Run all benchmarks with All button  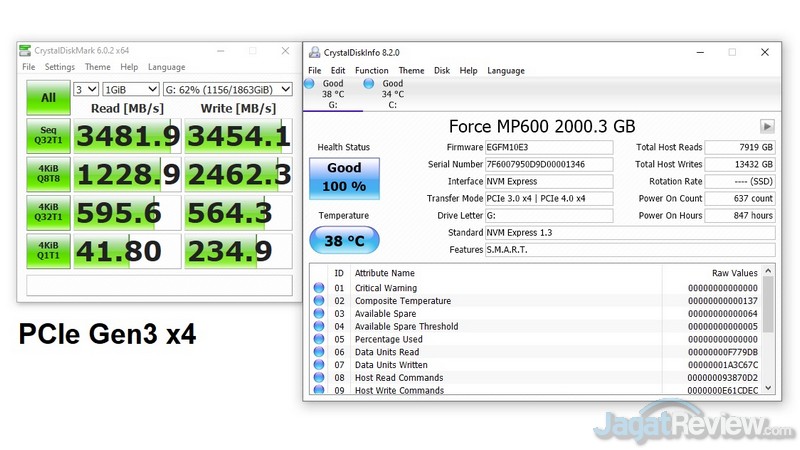point(48,97)
